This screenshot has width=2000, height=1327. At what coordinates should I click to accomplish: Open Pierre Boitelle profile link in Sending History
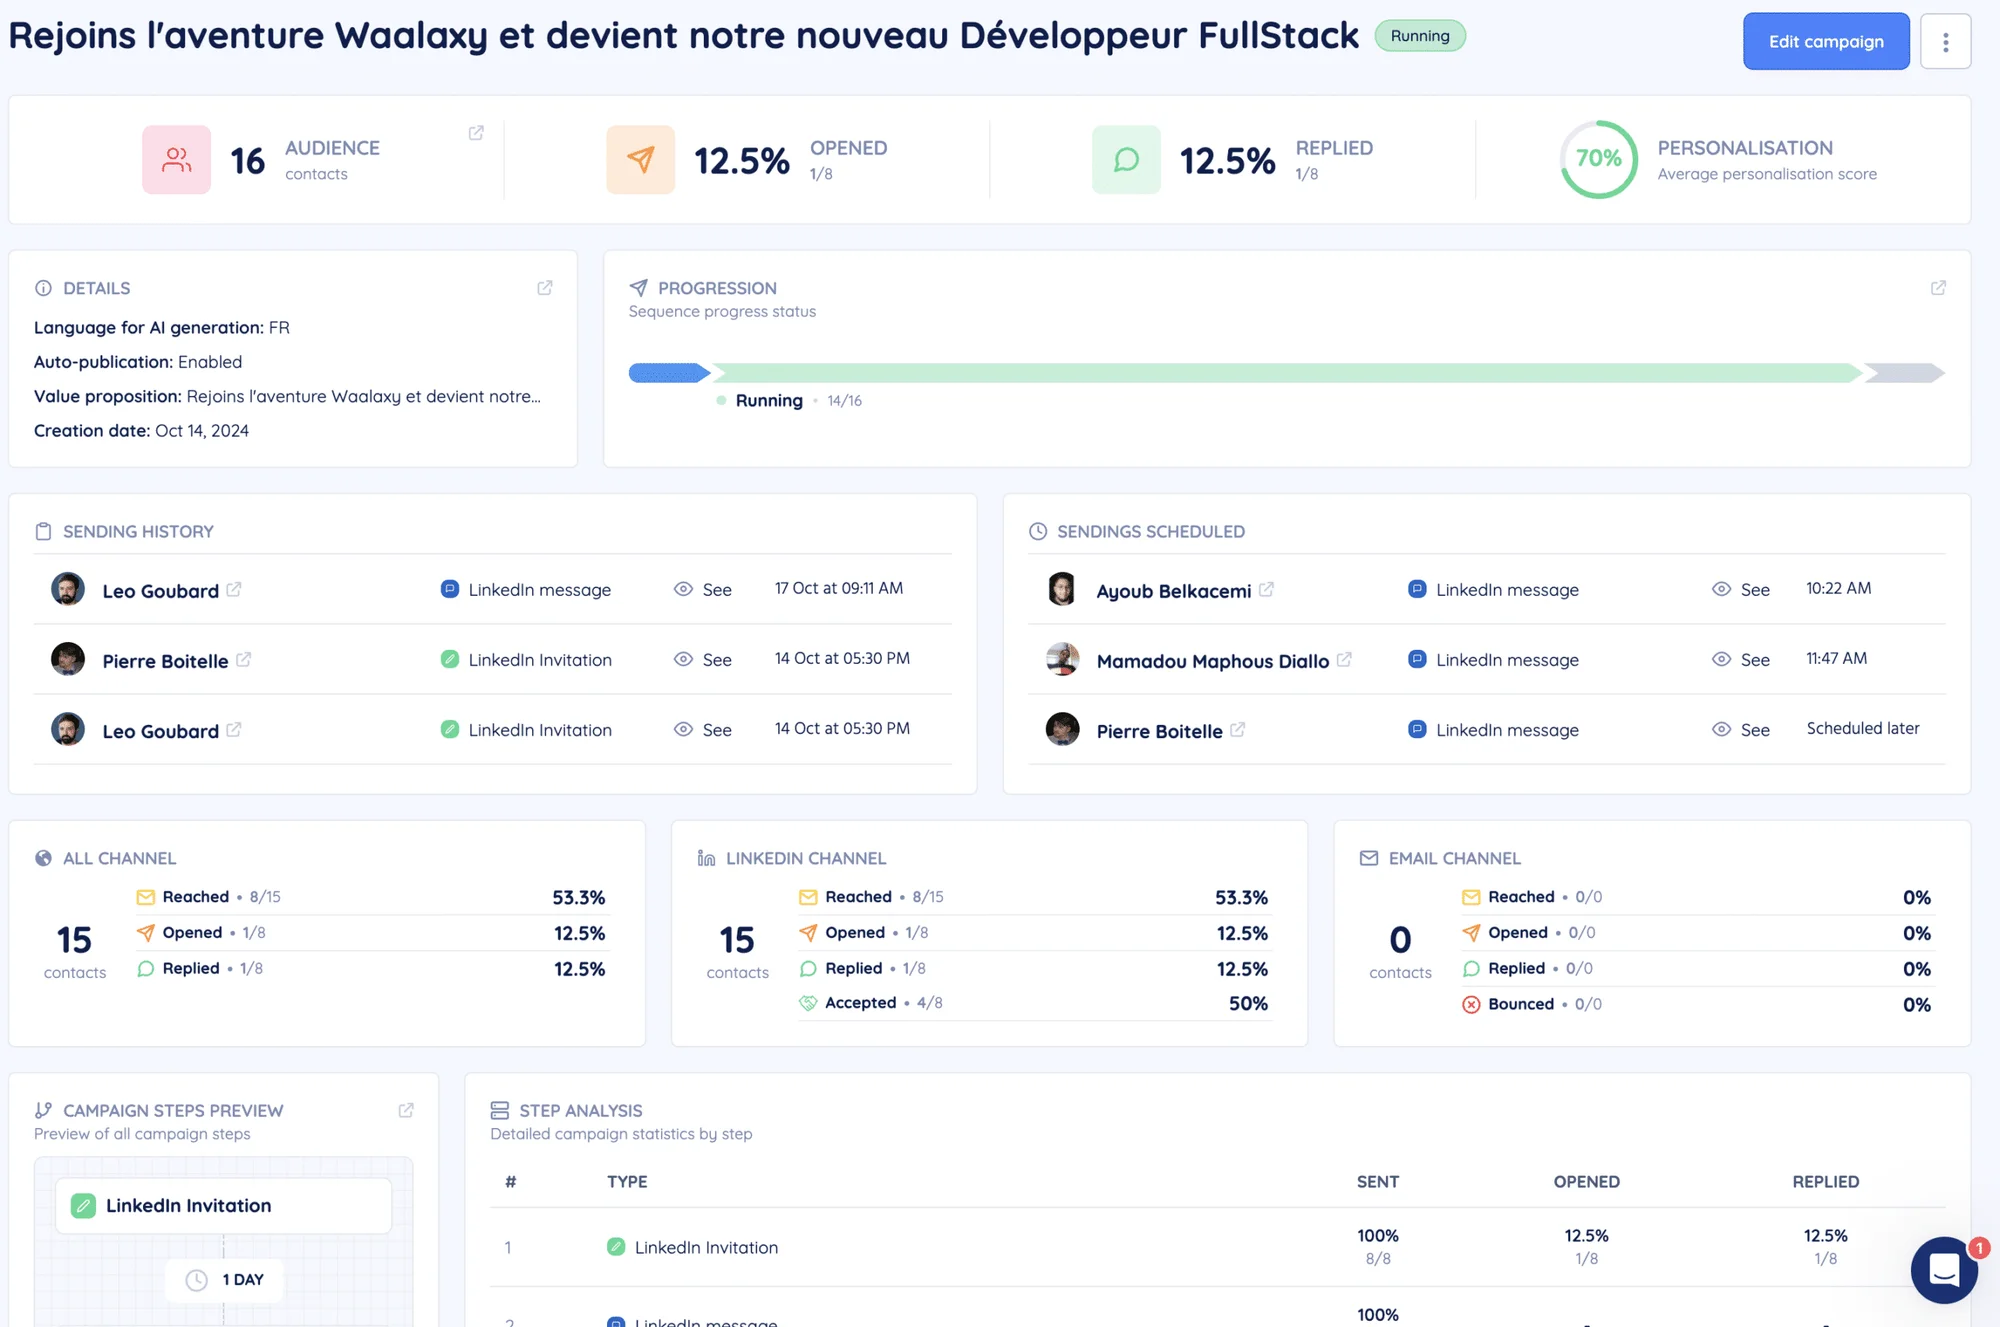tap(244, 659)
